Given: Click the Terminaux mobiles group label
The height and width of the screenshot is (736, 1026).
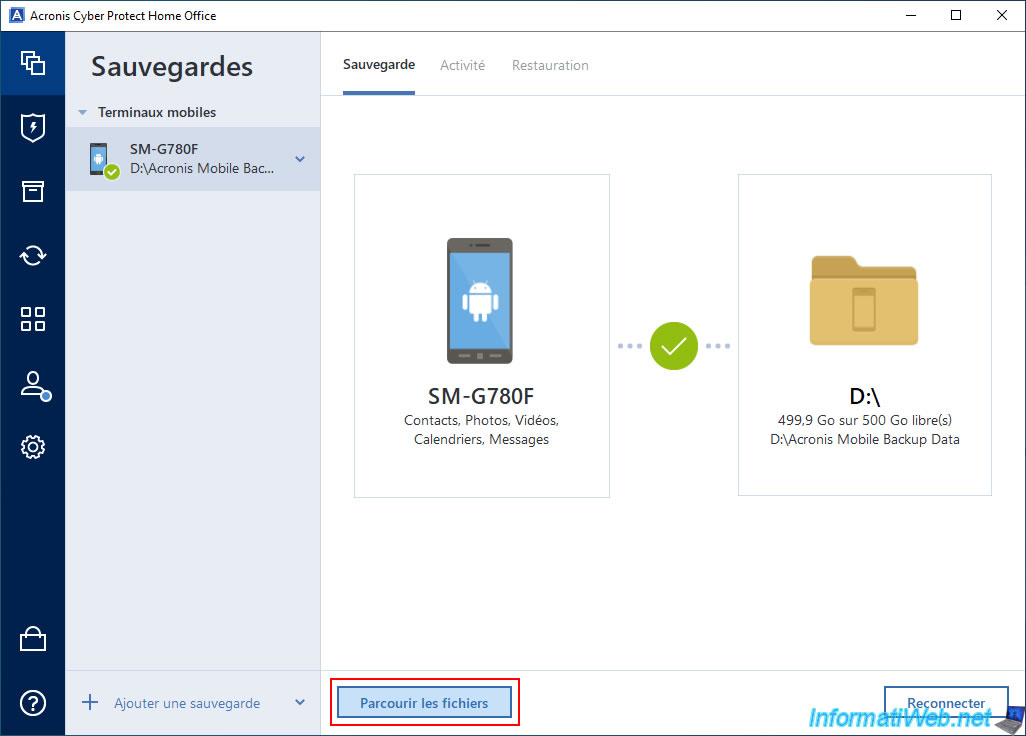Looking at the screenshot, I should (157, 113).
